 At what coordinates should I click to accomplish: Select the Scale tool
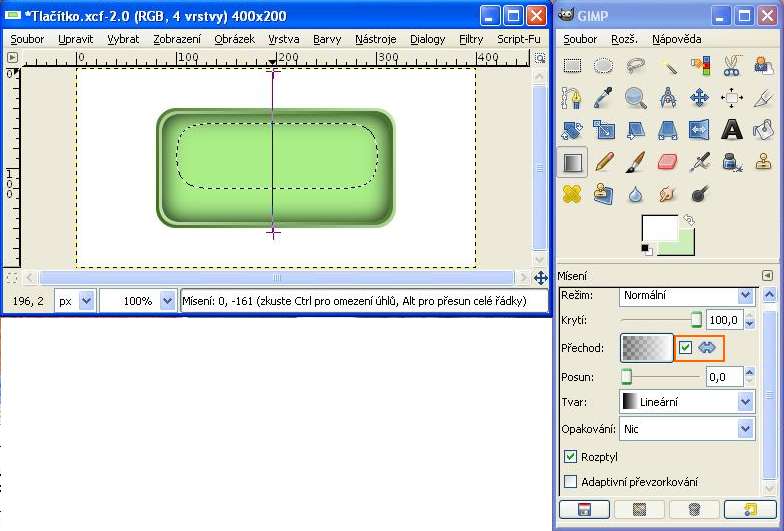(604, 130)
